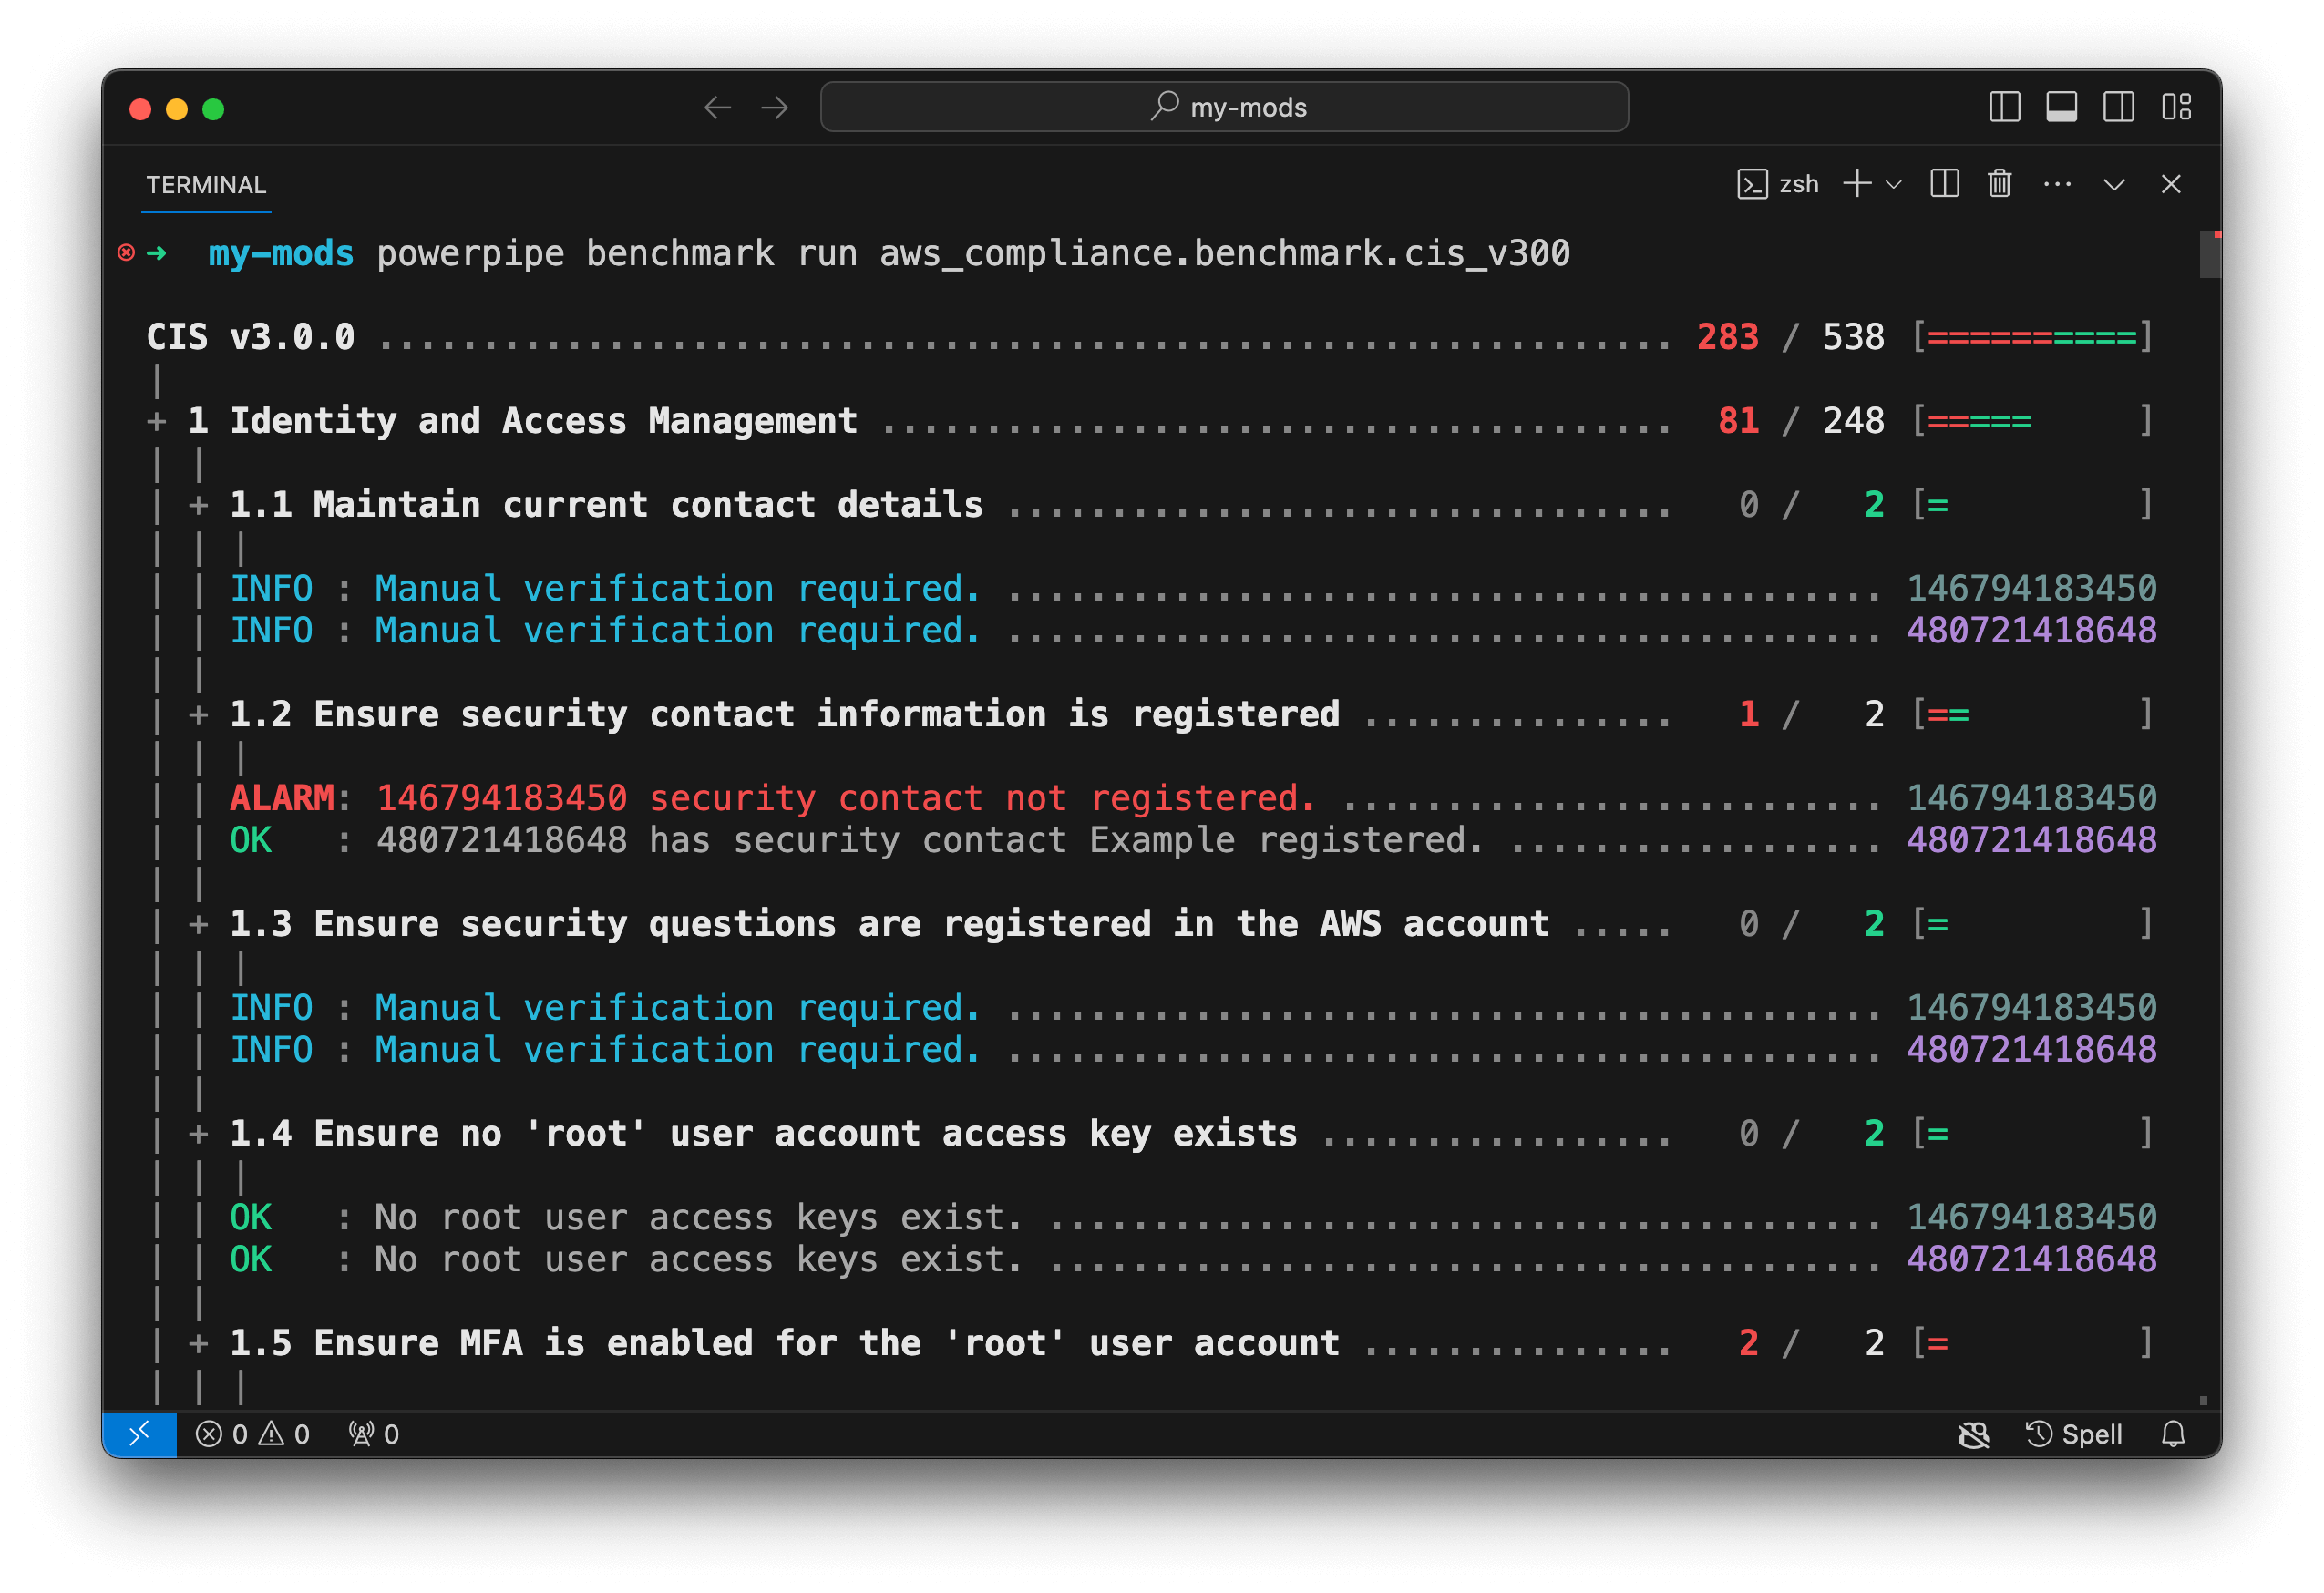
Task: Click the split terminal panel icon
Action: coord(1942,184)
